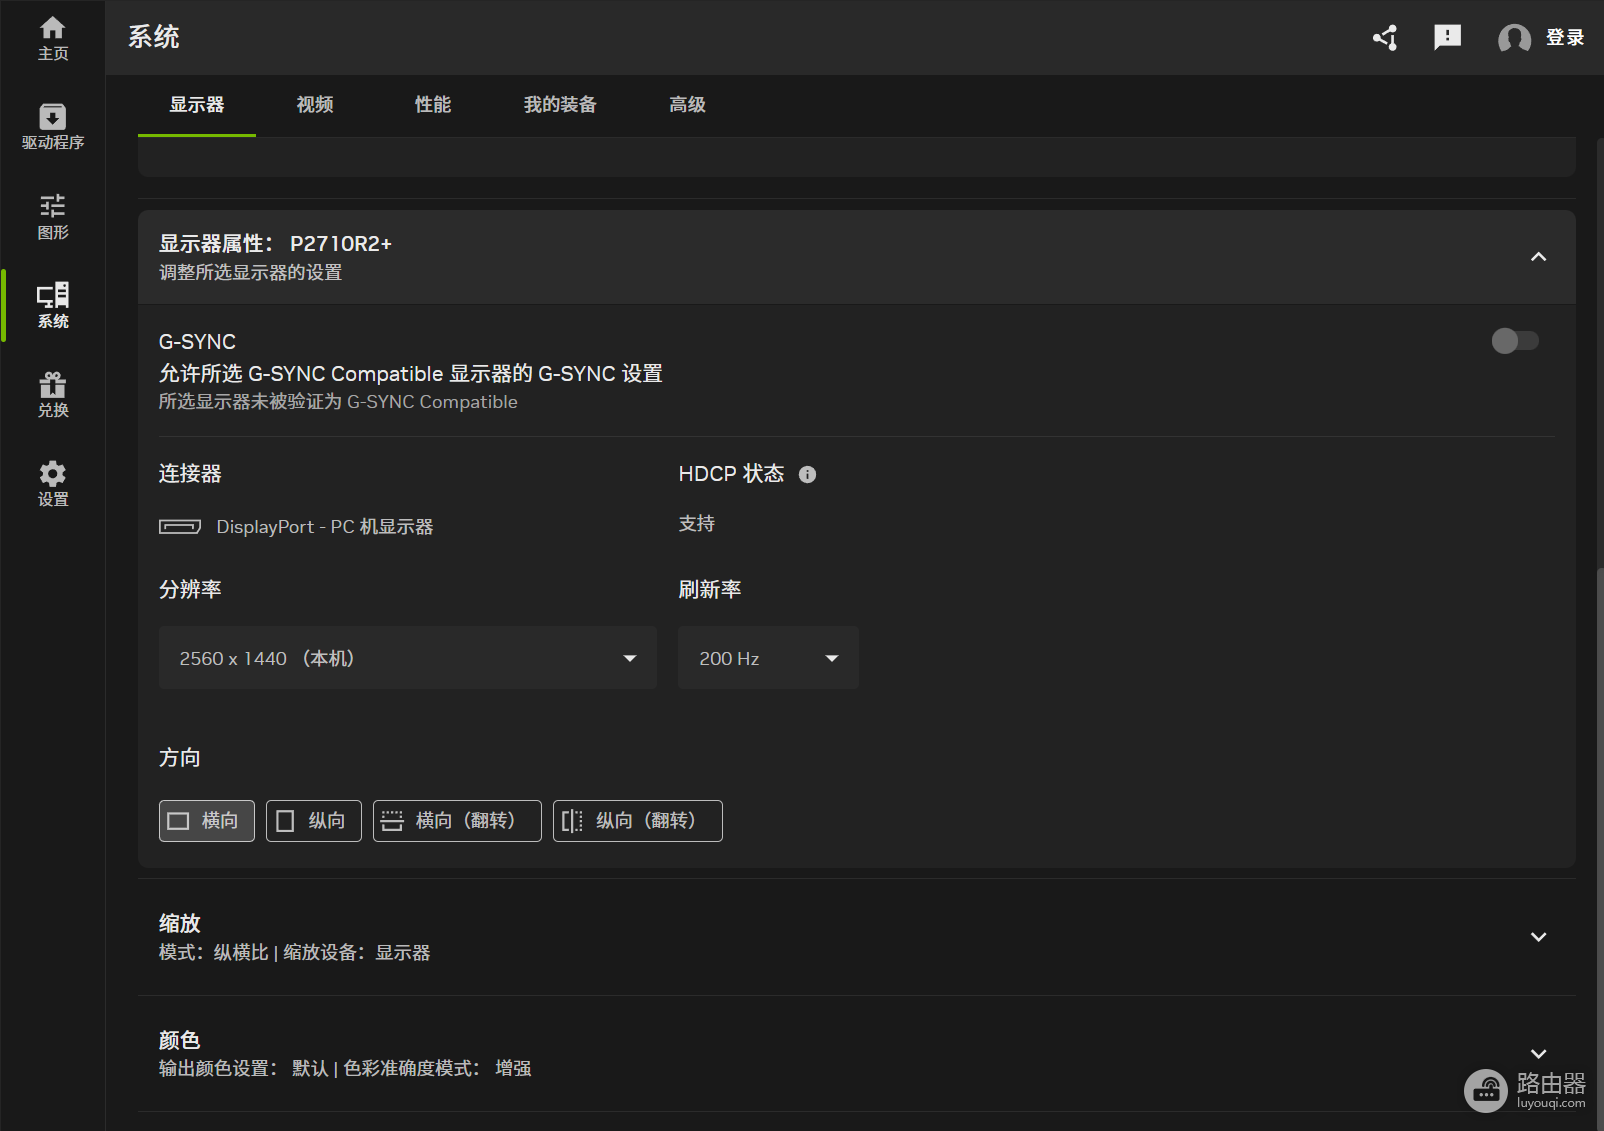This screenshot has height=1131, width=1604.
Task: Click the DisplayPort - PC 机显示器 text
Action: click(x=325, y=527)
